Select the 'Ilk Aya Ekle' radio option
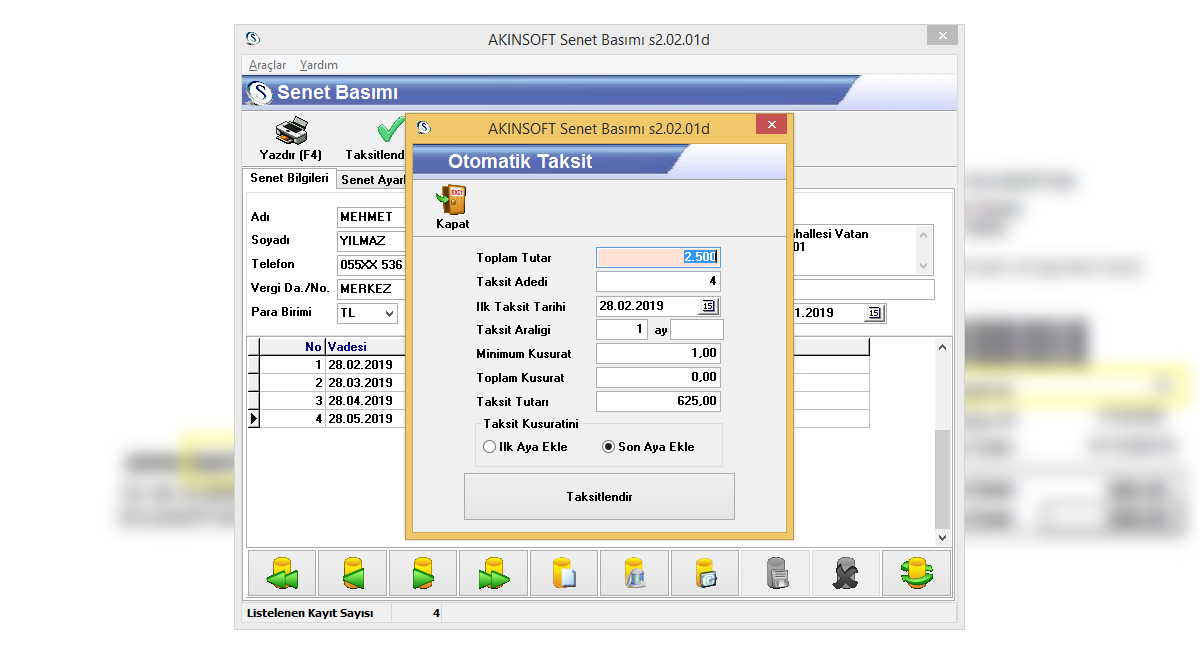Viewport: 1200px width, 653px height. click(489, 447)
